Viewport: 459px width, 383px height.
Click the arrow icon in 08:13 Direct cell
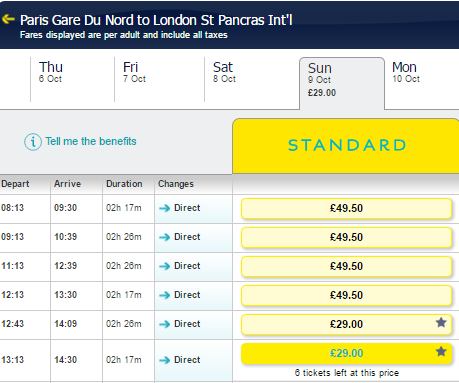[x=164, y=208]
